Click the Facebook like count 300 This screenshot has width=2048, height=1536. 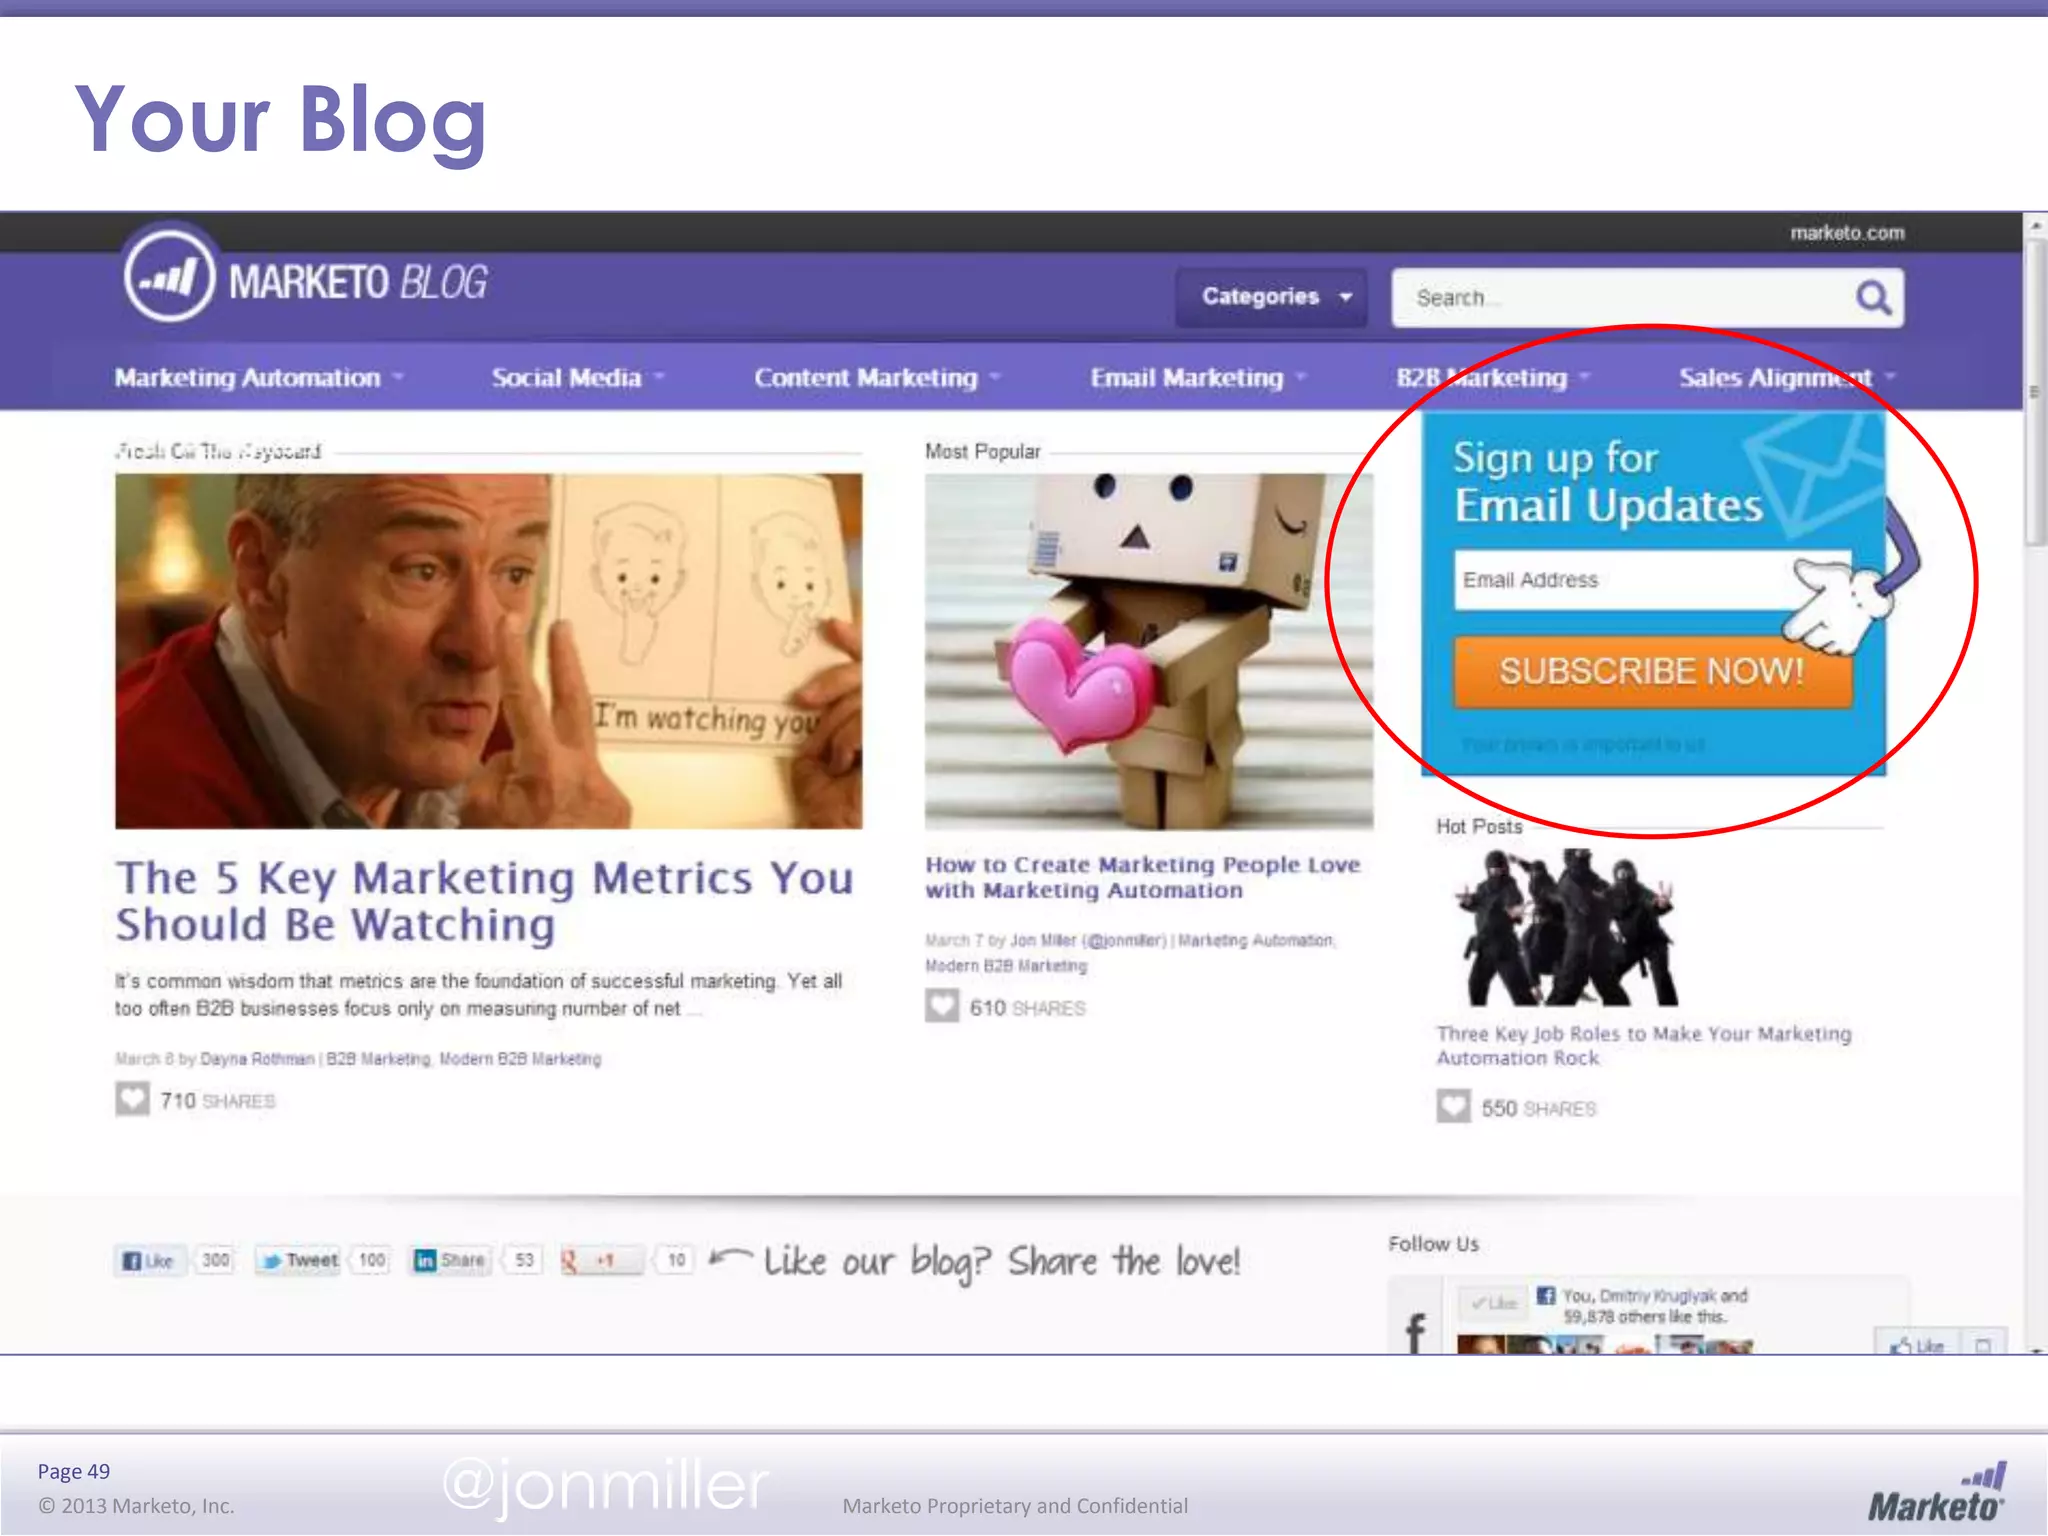click(215, 1260)
